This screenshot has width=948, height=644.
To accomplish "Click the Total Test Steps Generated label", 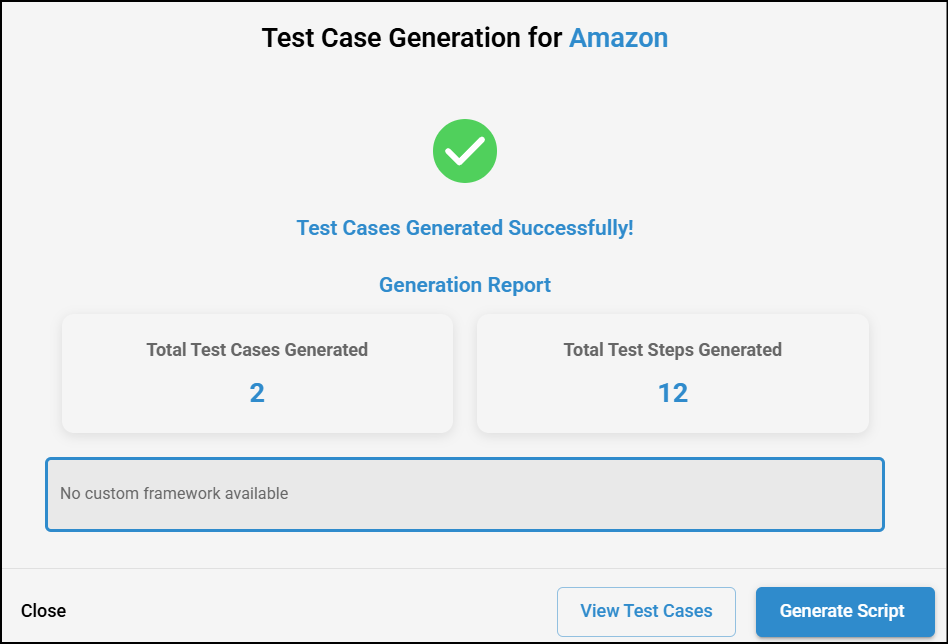I will 672,350.
